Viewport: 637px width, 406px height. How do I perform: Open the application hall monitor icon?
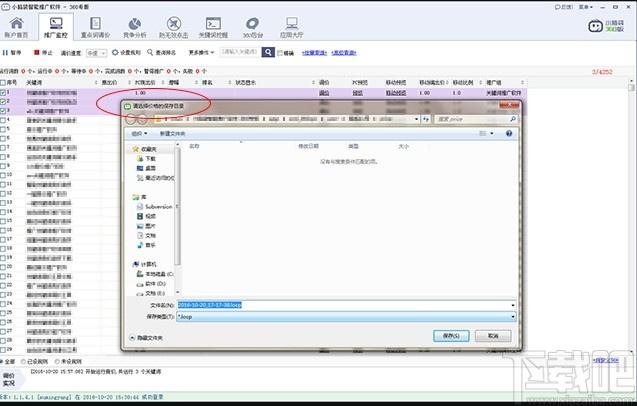[x=291, y=24]
